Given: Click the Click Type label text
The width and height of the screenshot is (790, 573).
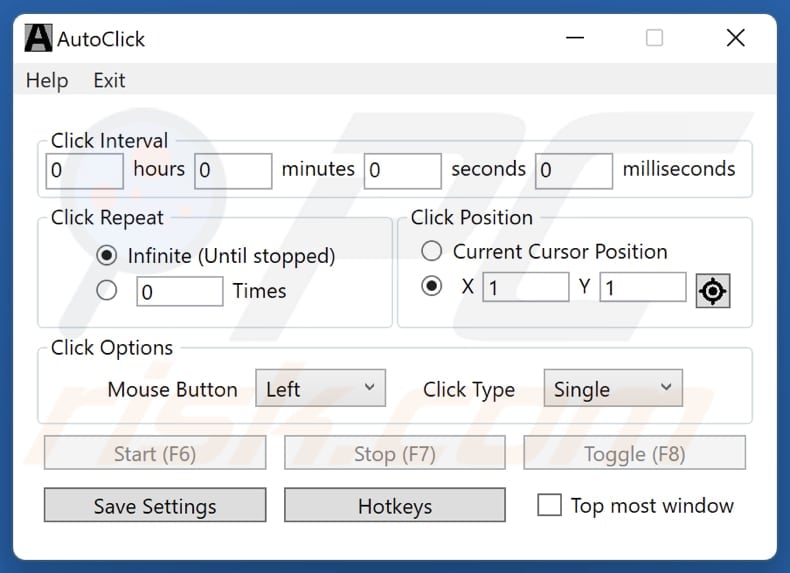Looking at the screenshot, I should tap(469, 390).
